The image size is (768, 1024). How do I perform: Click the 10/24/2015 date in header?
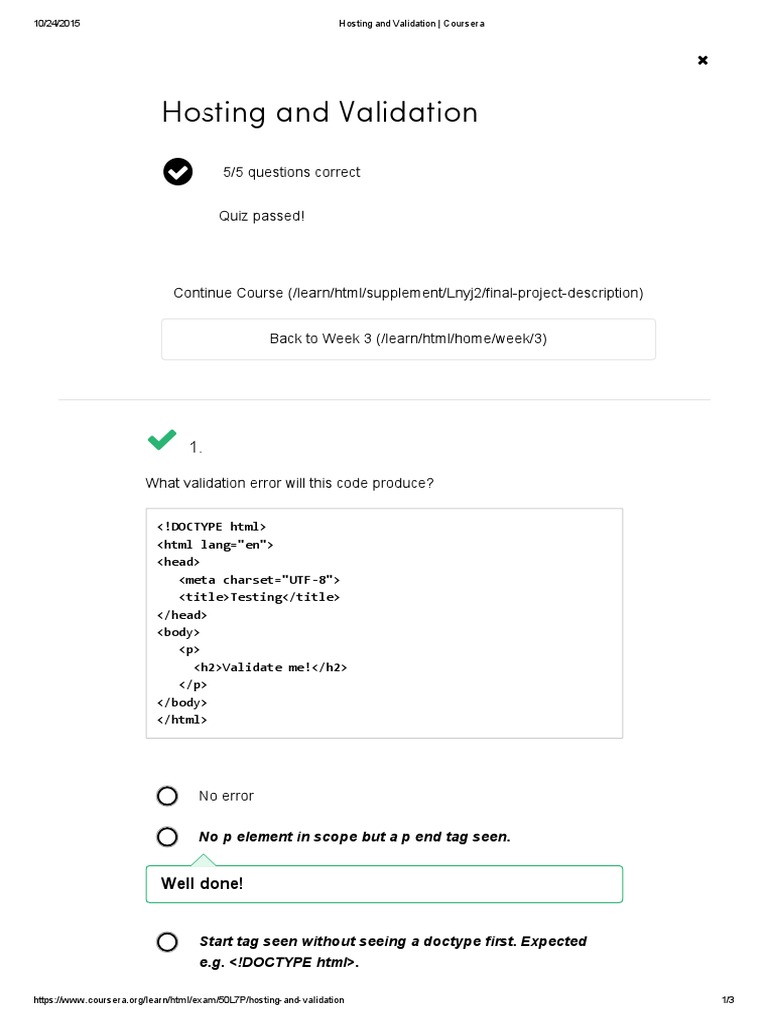pyautogui.click(x=57, y=23)
